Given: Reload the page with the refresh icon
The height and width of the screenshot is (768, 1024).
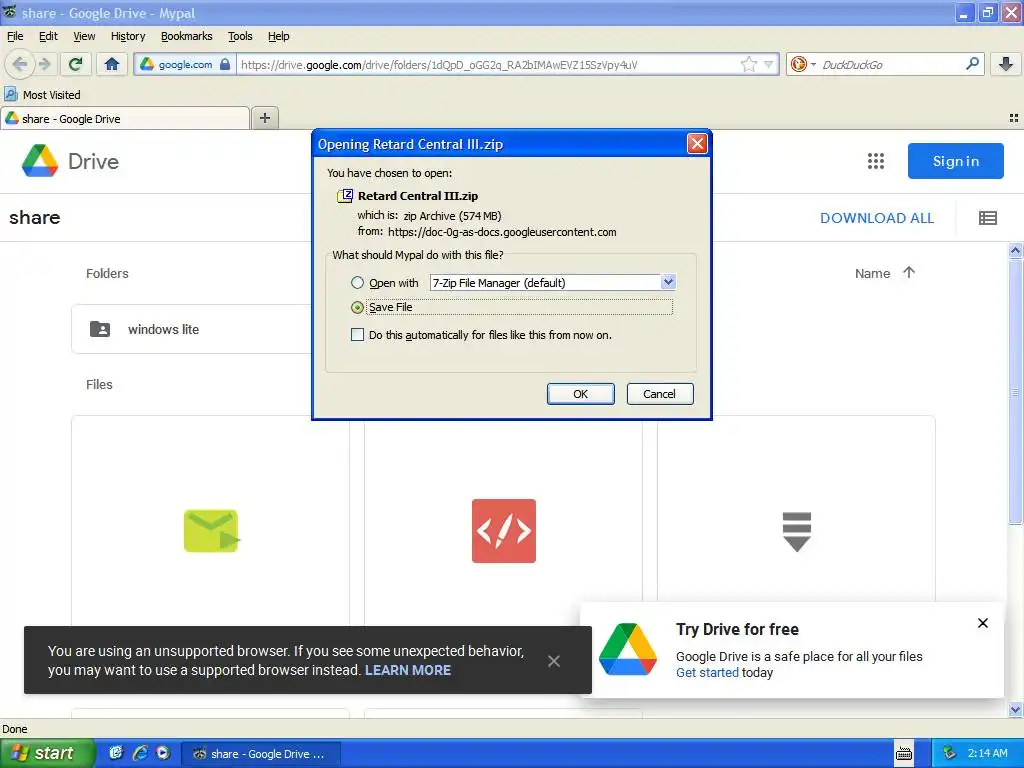Looking at the screenshot, I should tap(76, 64).
